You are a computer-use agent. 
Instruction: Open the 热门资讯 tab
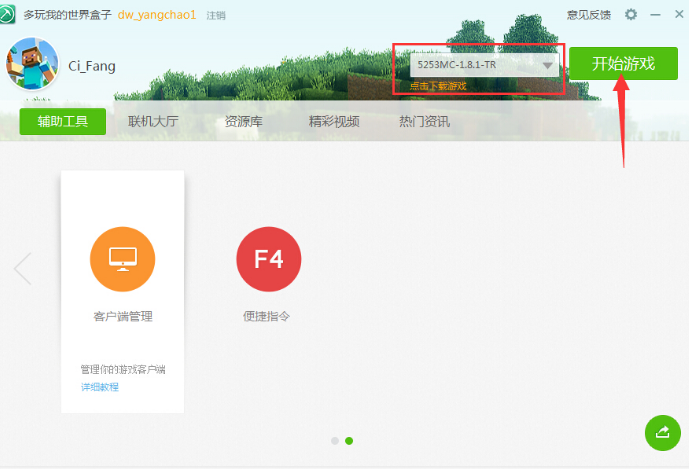(424, 121)
